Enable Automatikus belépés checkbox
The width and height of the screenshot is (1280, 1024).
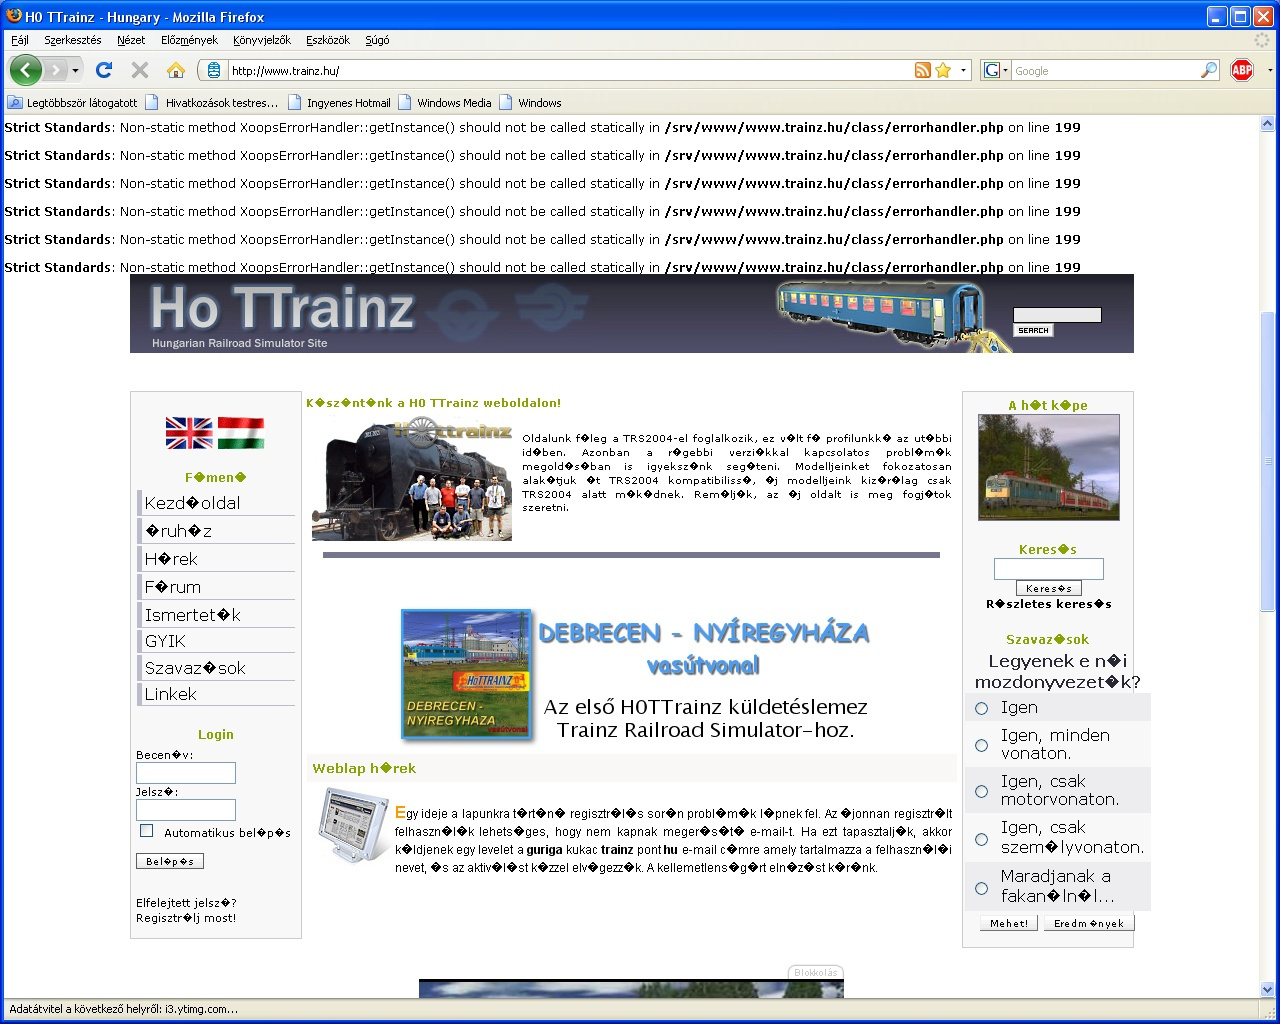147,831
